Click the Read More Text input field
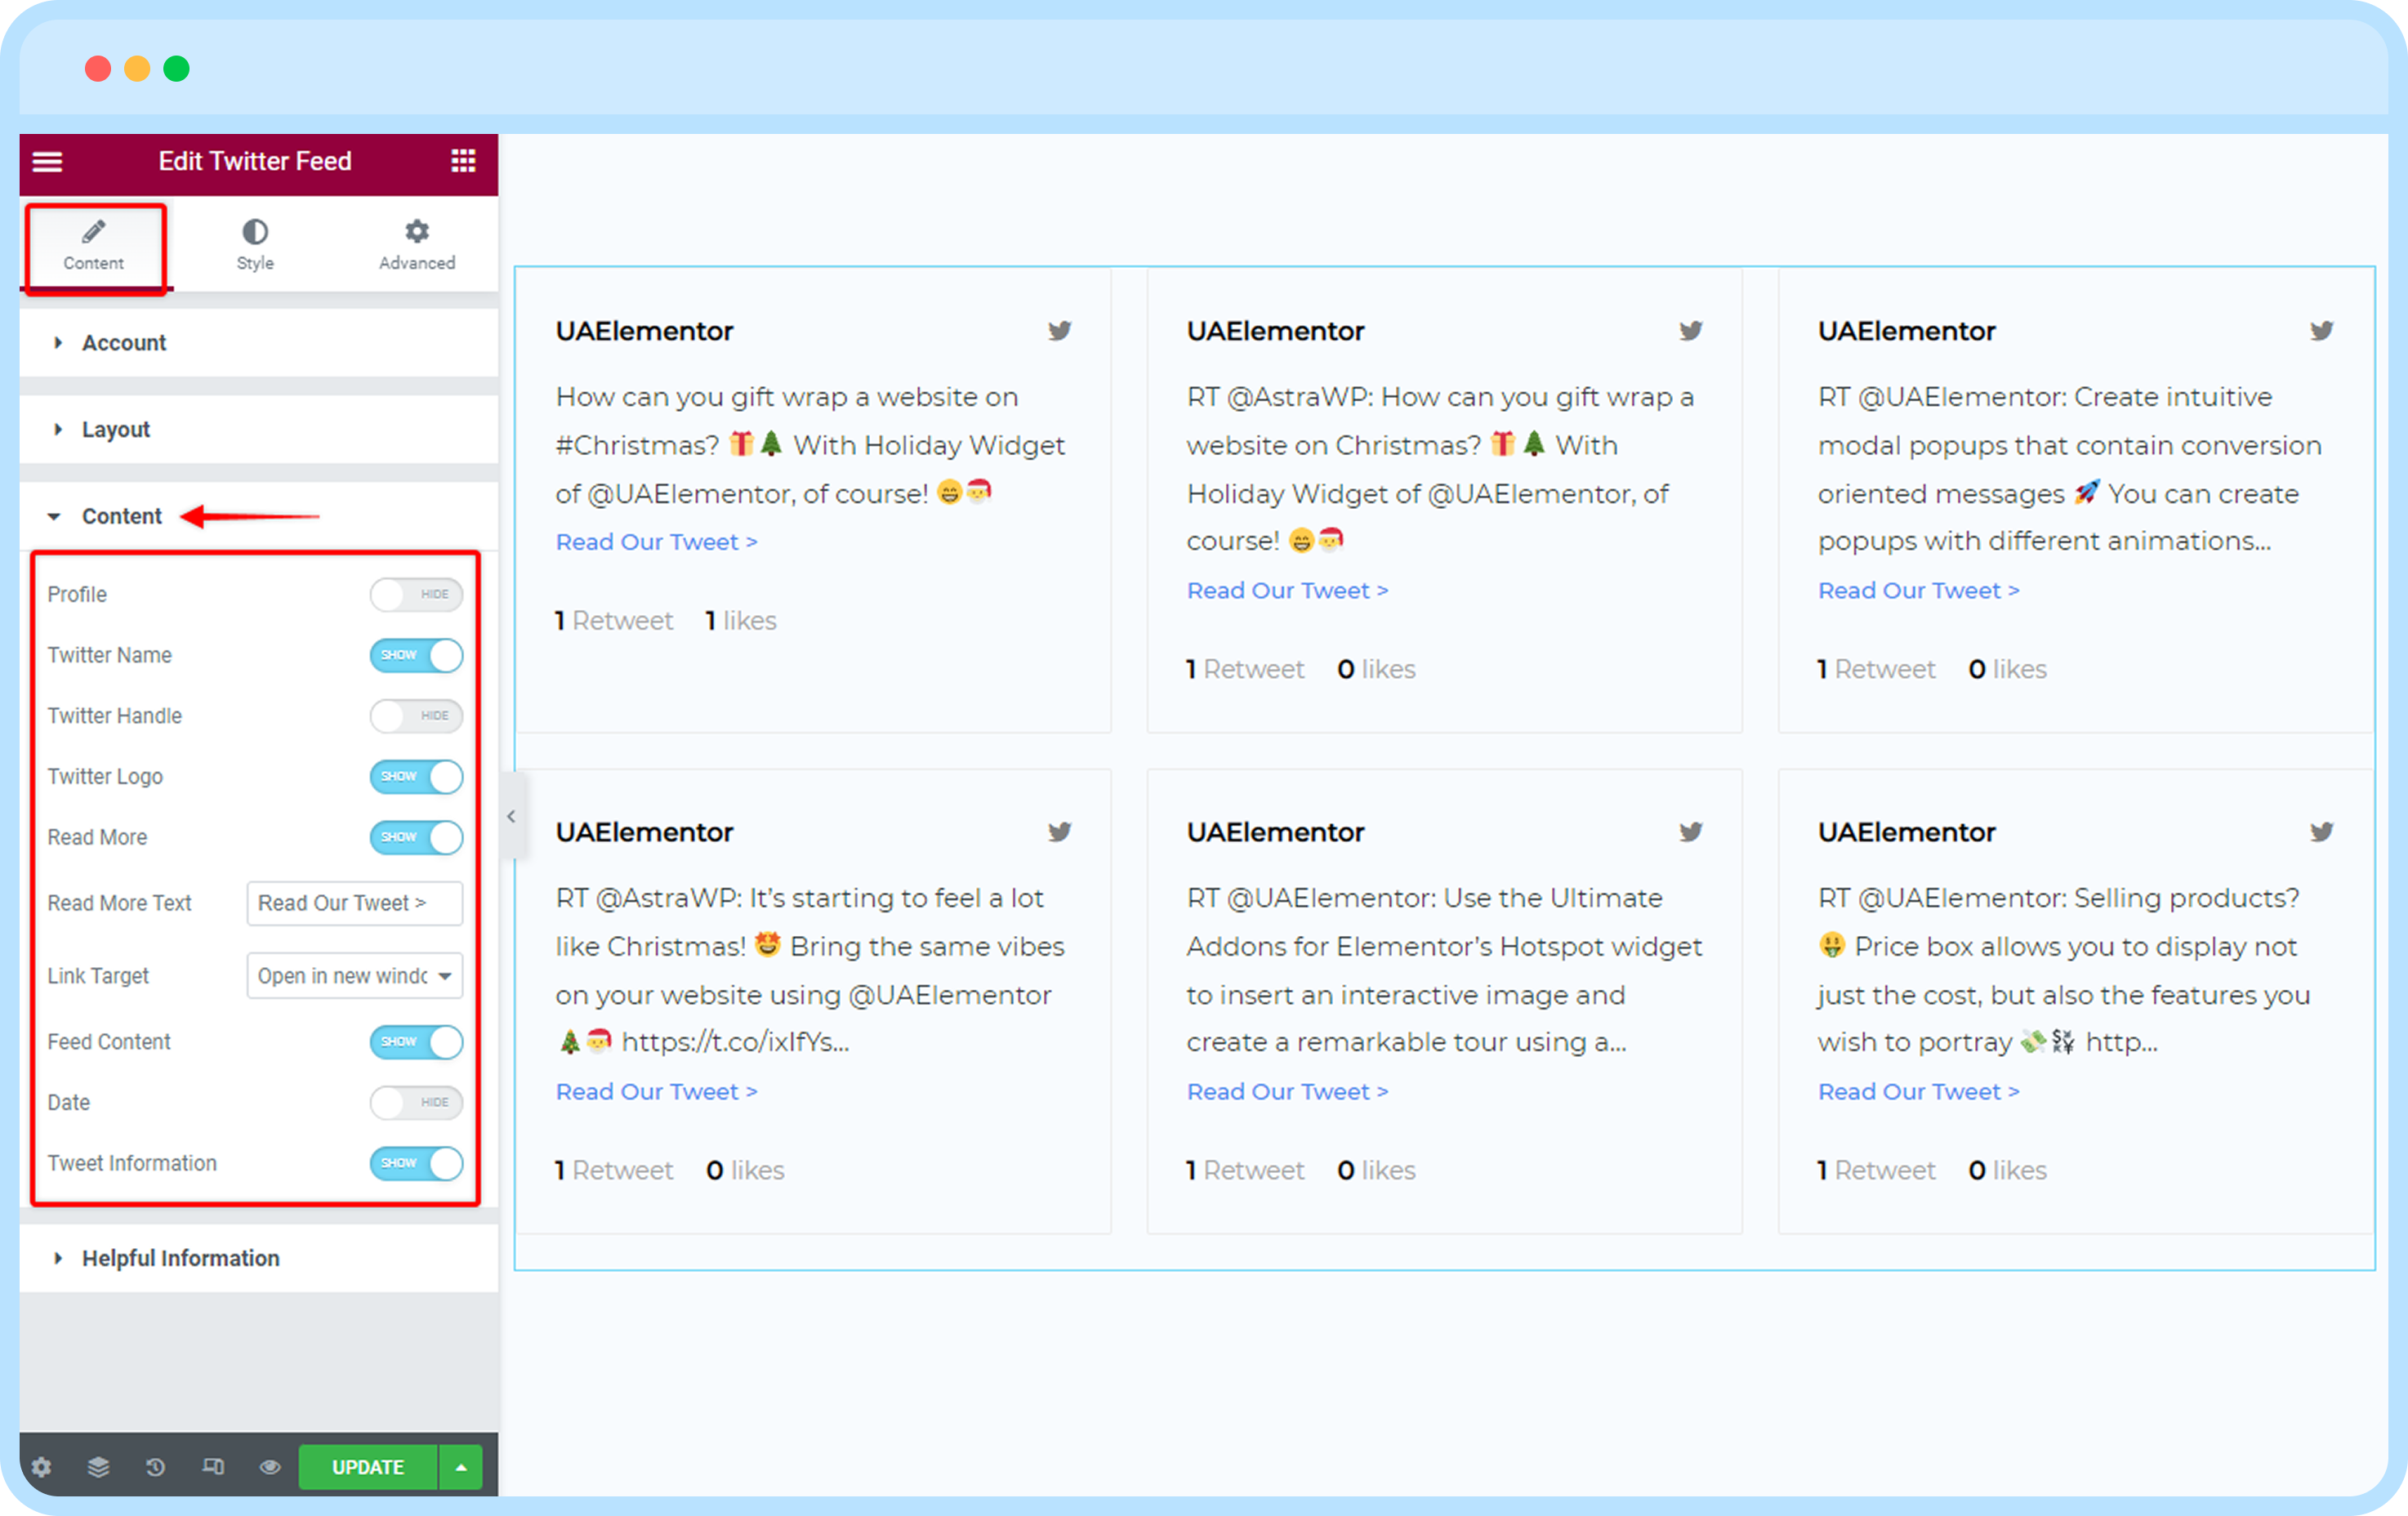This screenshot has width=2408, height=1516. [x=354, y=903]
